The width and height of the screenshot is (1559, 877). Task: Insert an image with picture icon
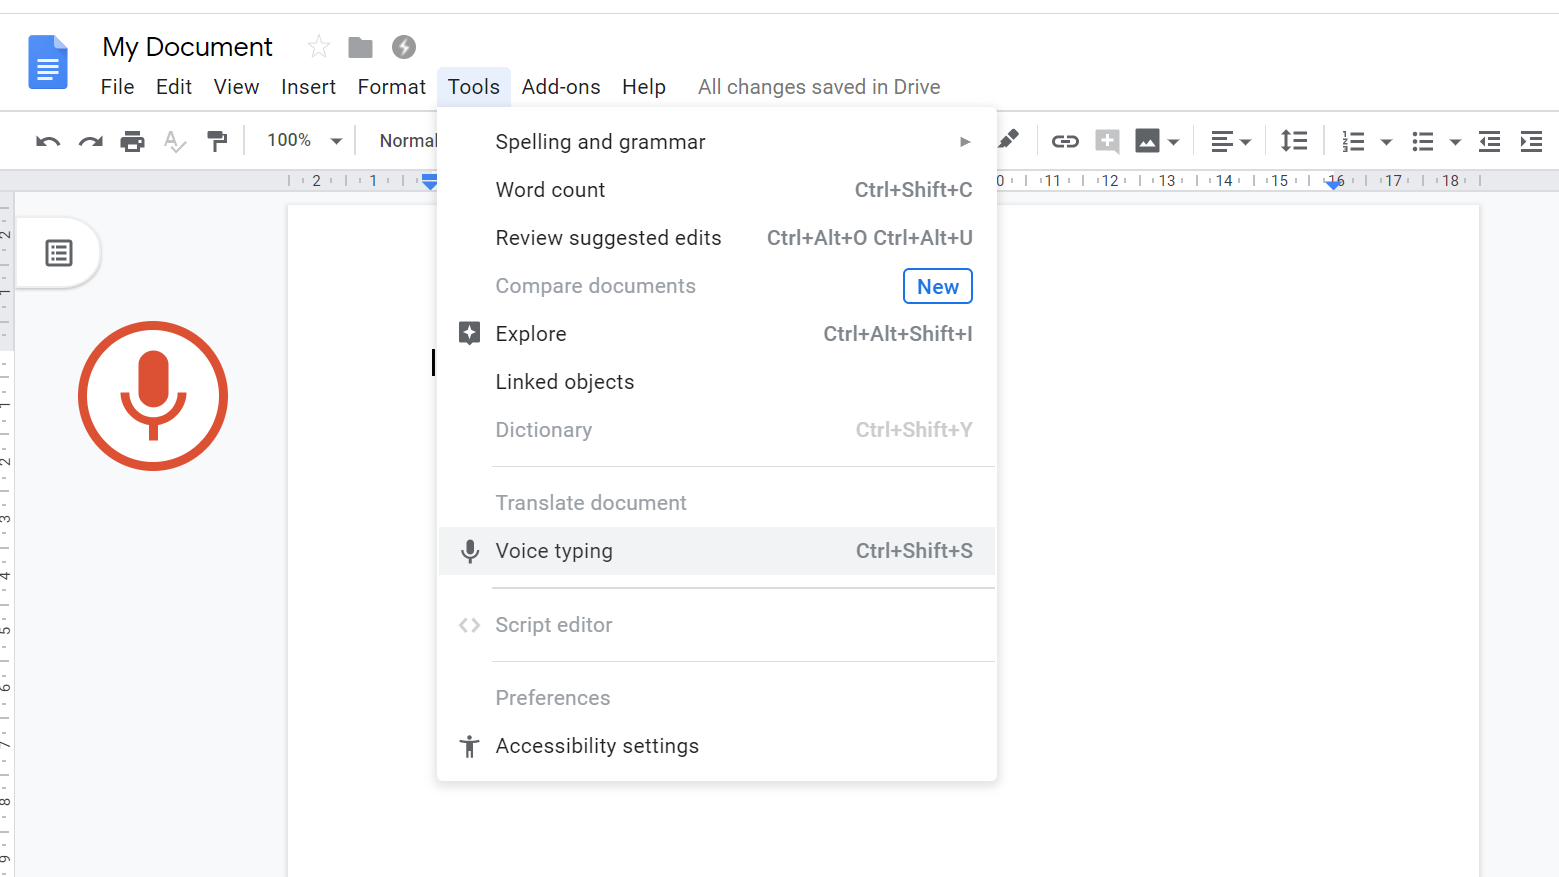[1147, 141]
